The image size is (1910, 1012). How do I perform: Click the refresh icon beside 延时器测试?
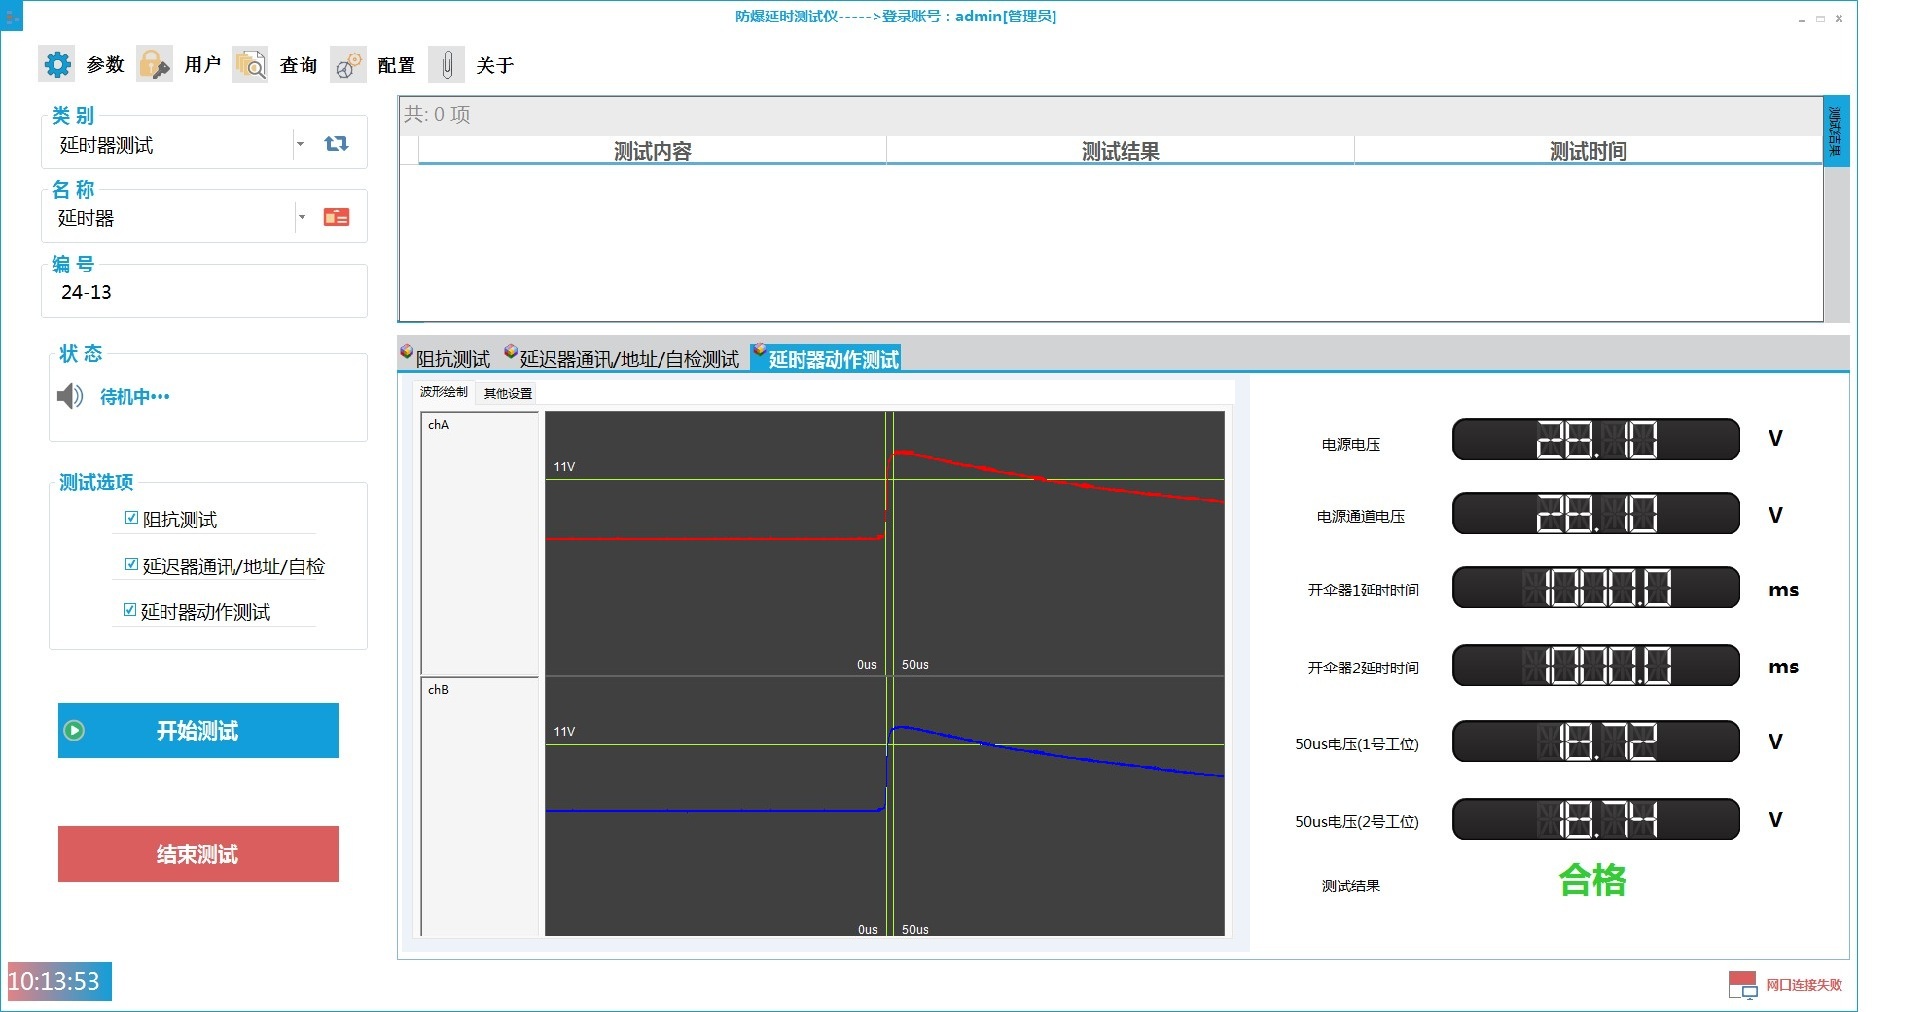click(336, 144)
